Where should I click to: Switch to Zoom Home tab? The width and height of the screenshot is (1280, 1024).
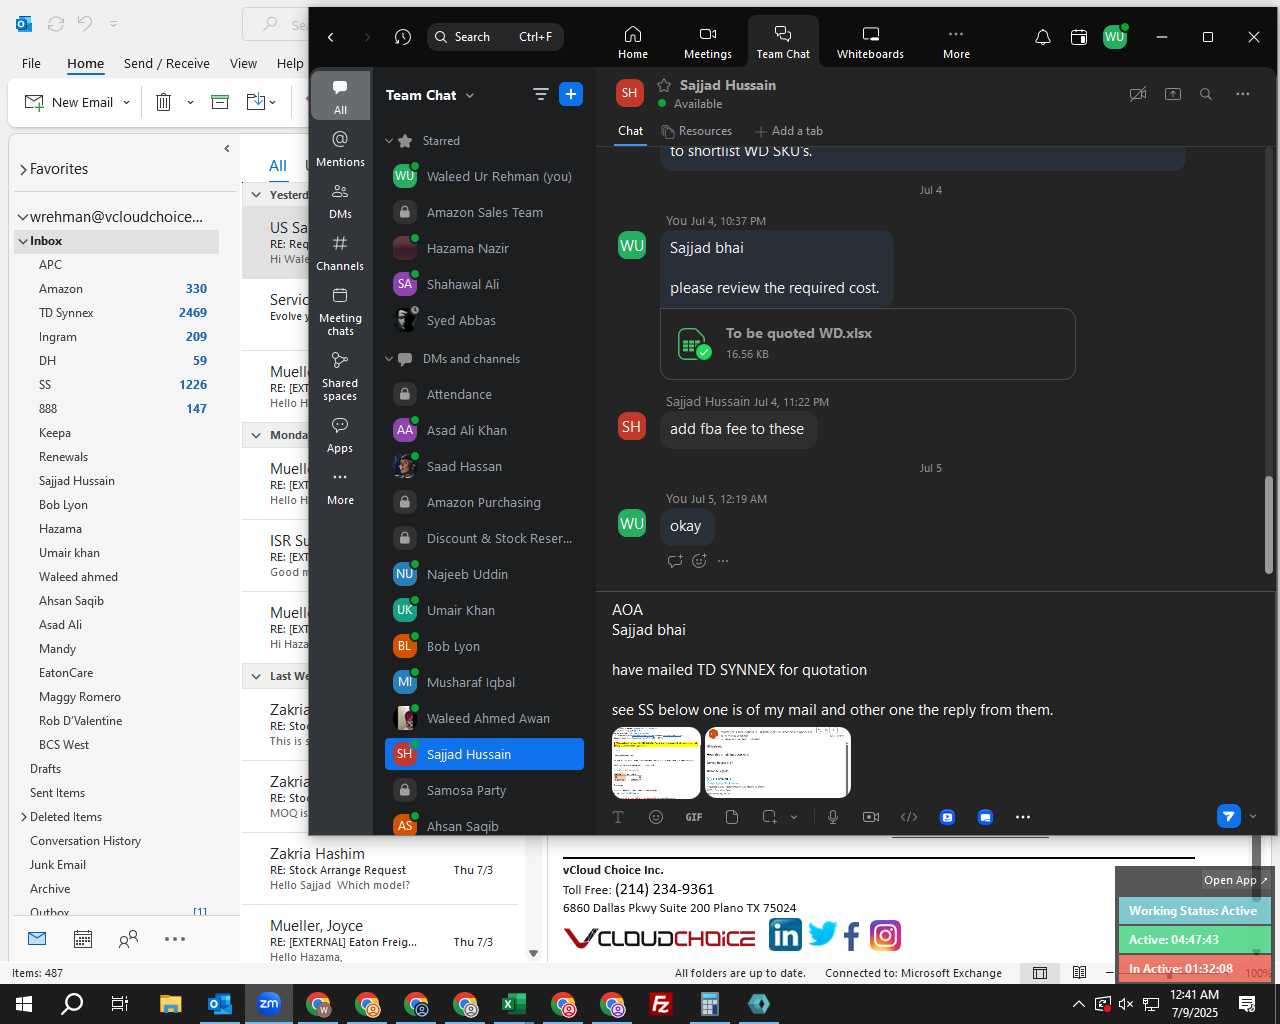point(632,42)
